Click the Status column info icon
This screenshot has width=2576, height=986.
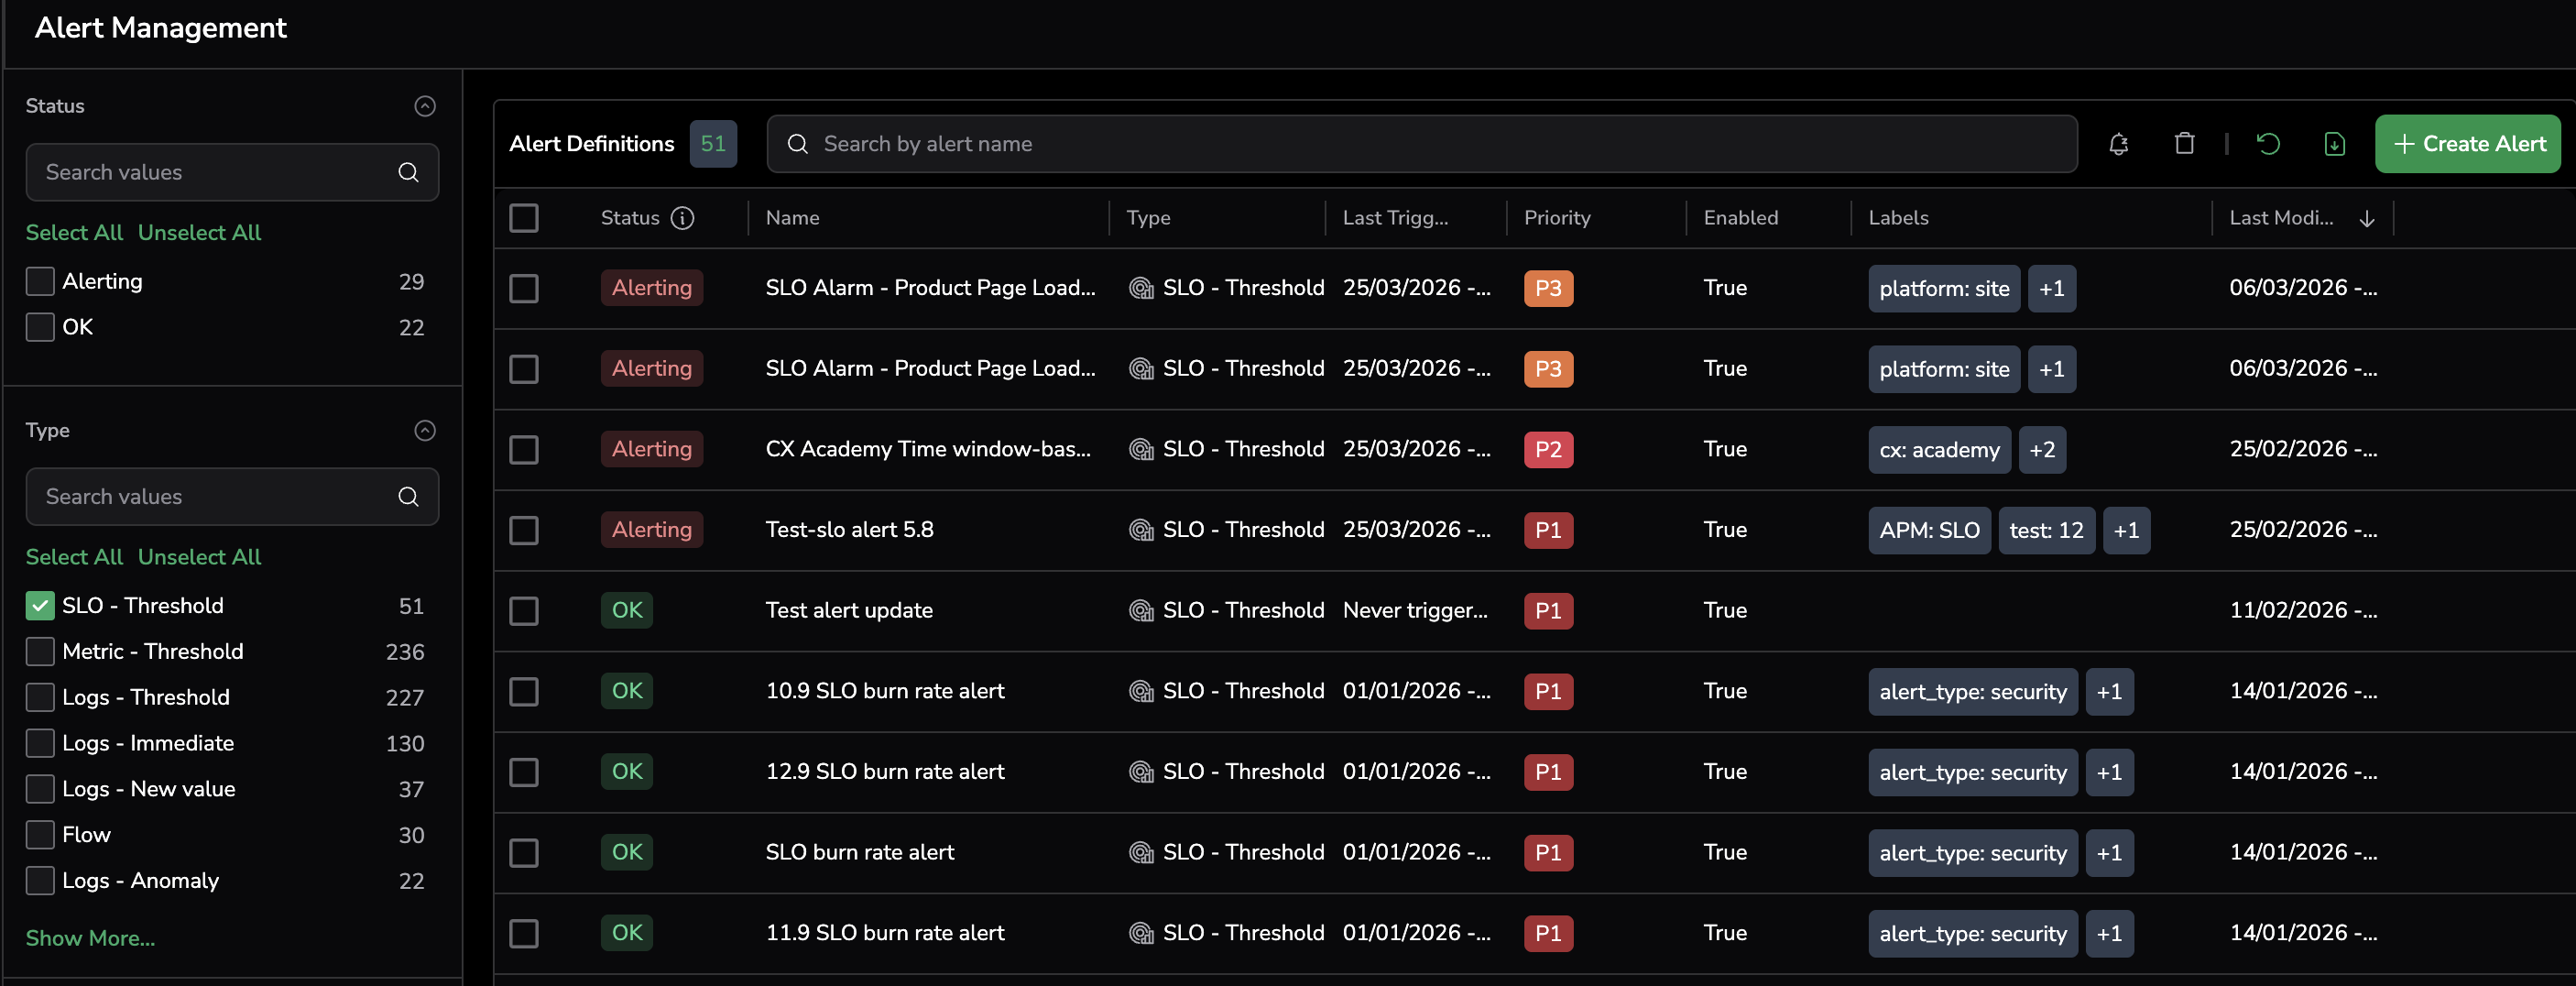point(682,218)
